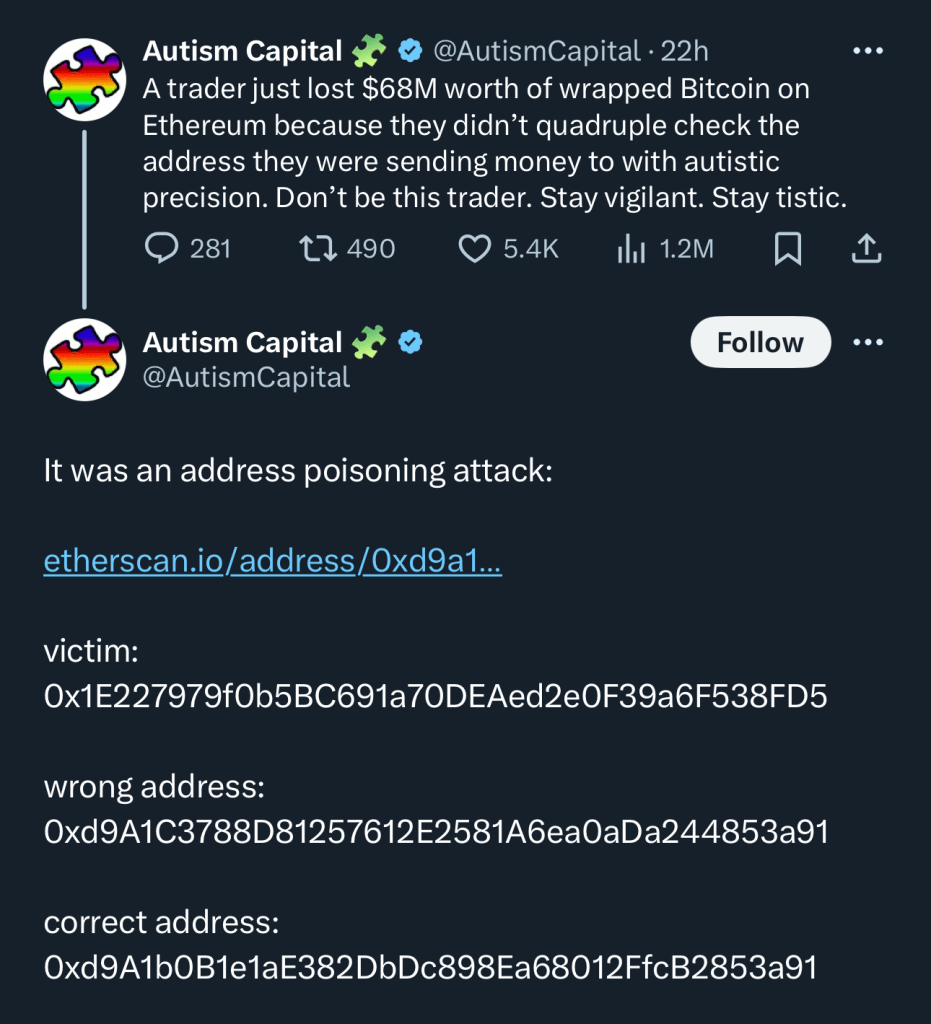Click second tweet's puzzle-piece avatar

[83, 360]
